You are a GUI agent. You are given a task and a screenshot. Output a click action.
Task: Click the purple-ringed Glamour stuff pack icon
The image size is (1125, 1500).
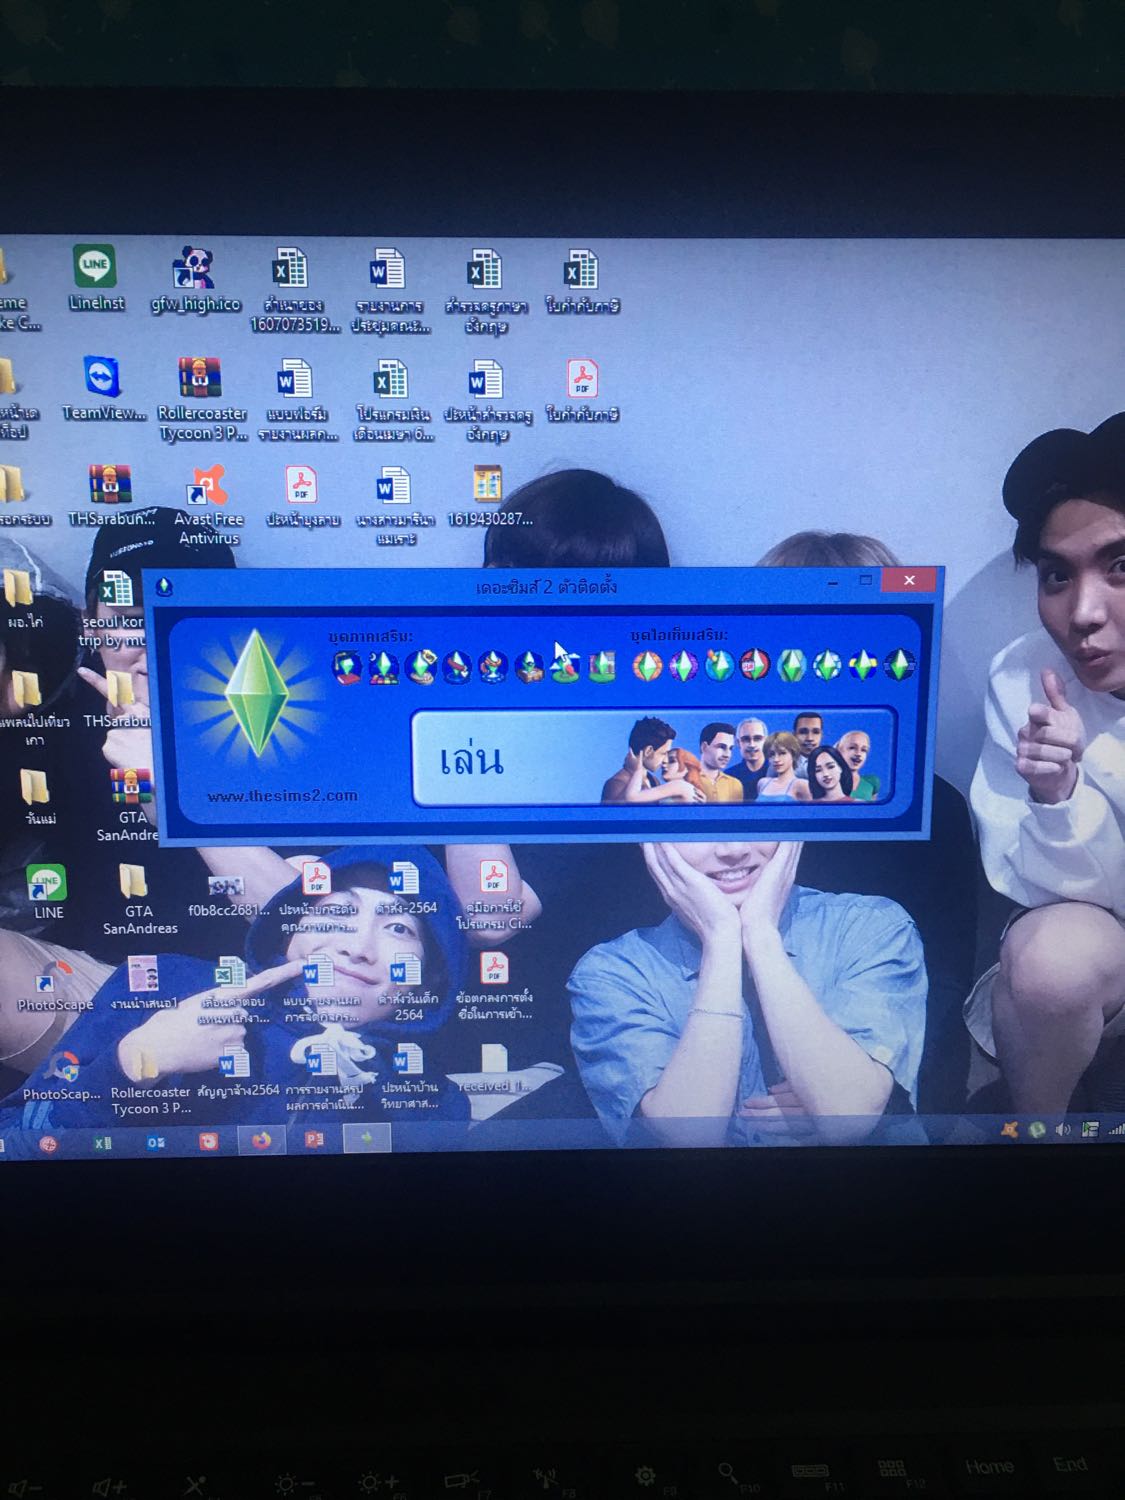coord(683,665)
